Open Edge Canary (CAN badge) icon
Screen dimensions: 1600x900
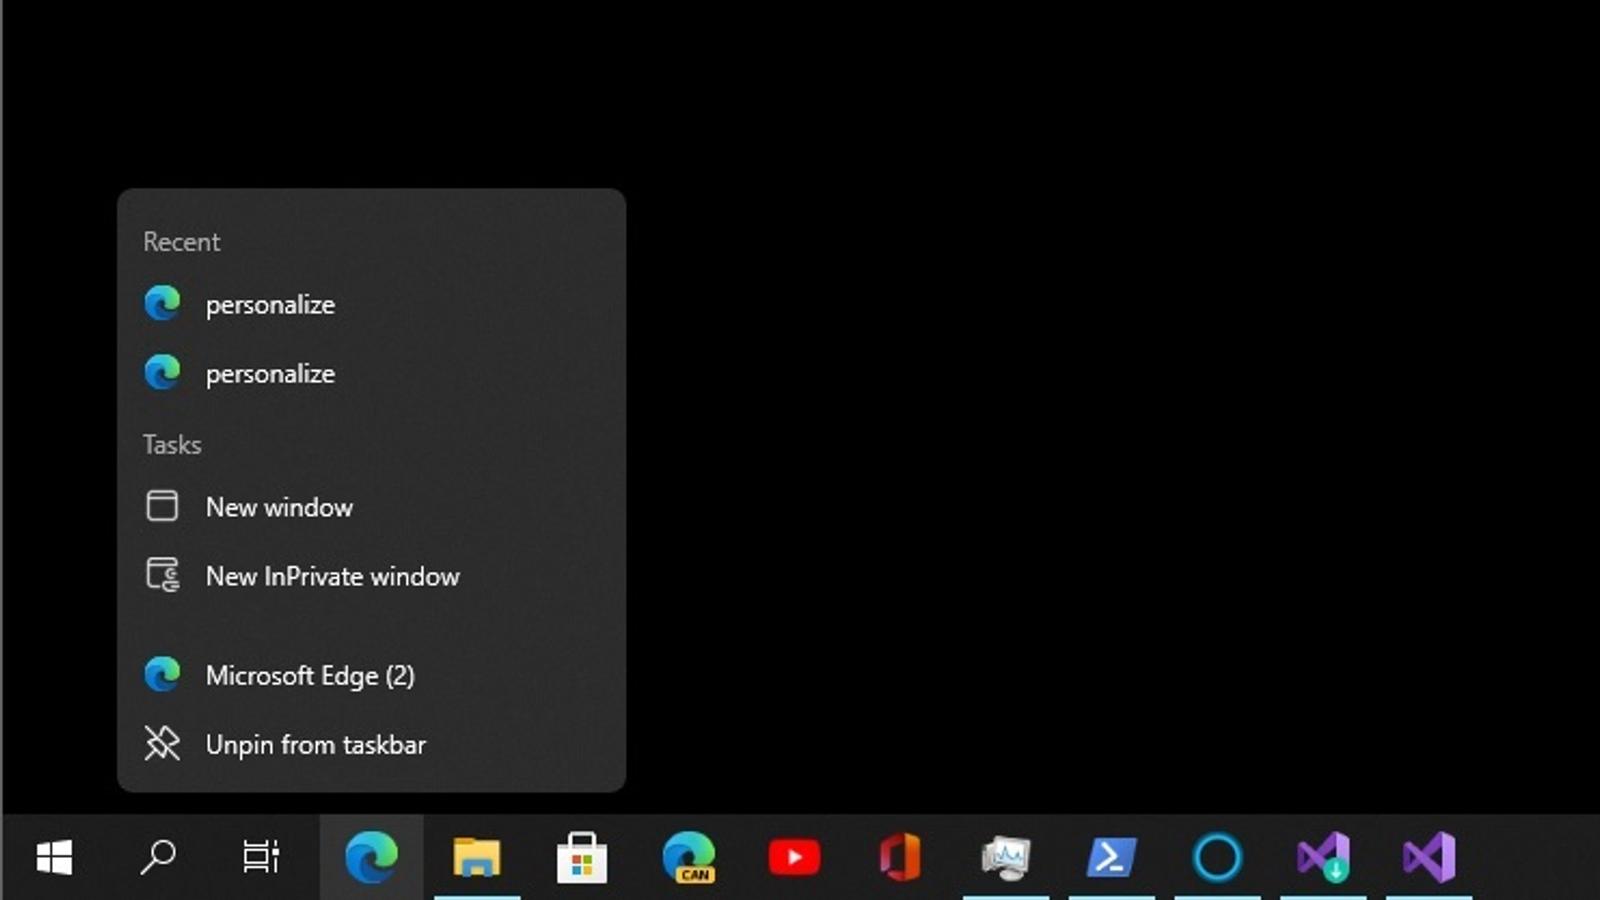pyautogui.click(x=689, y=857)
